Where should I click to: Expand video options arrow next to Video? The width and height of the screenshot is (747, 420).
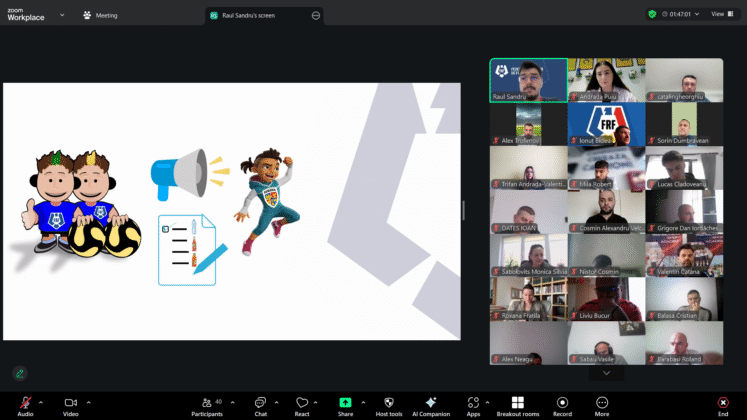(88, 402)
